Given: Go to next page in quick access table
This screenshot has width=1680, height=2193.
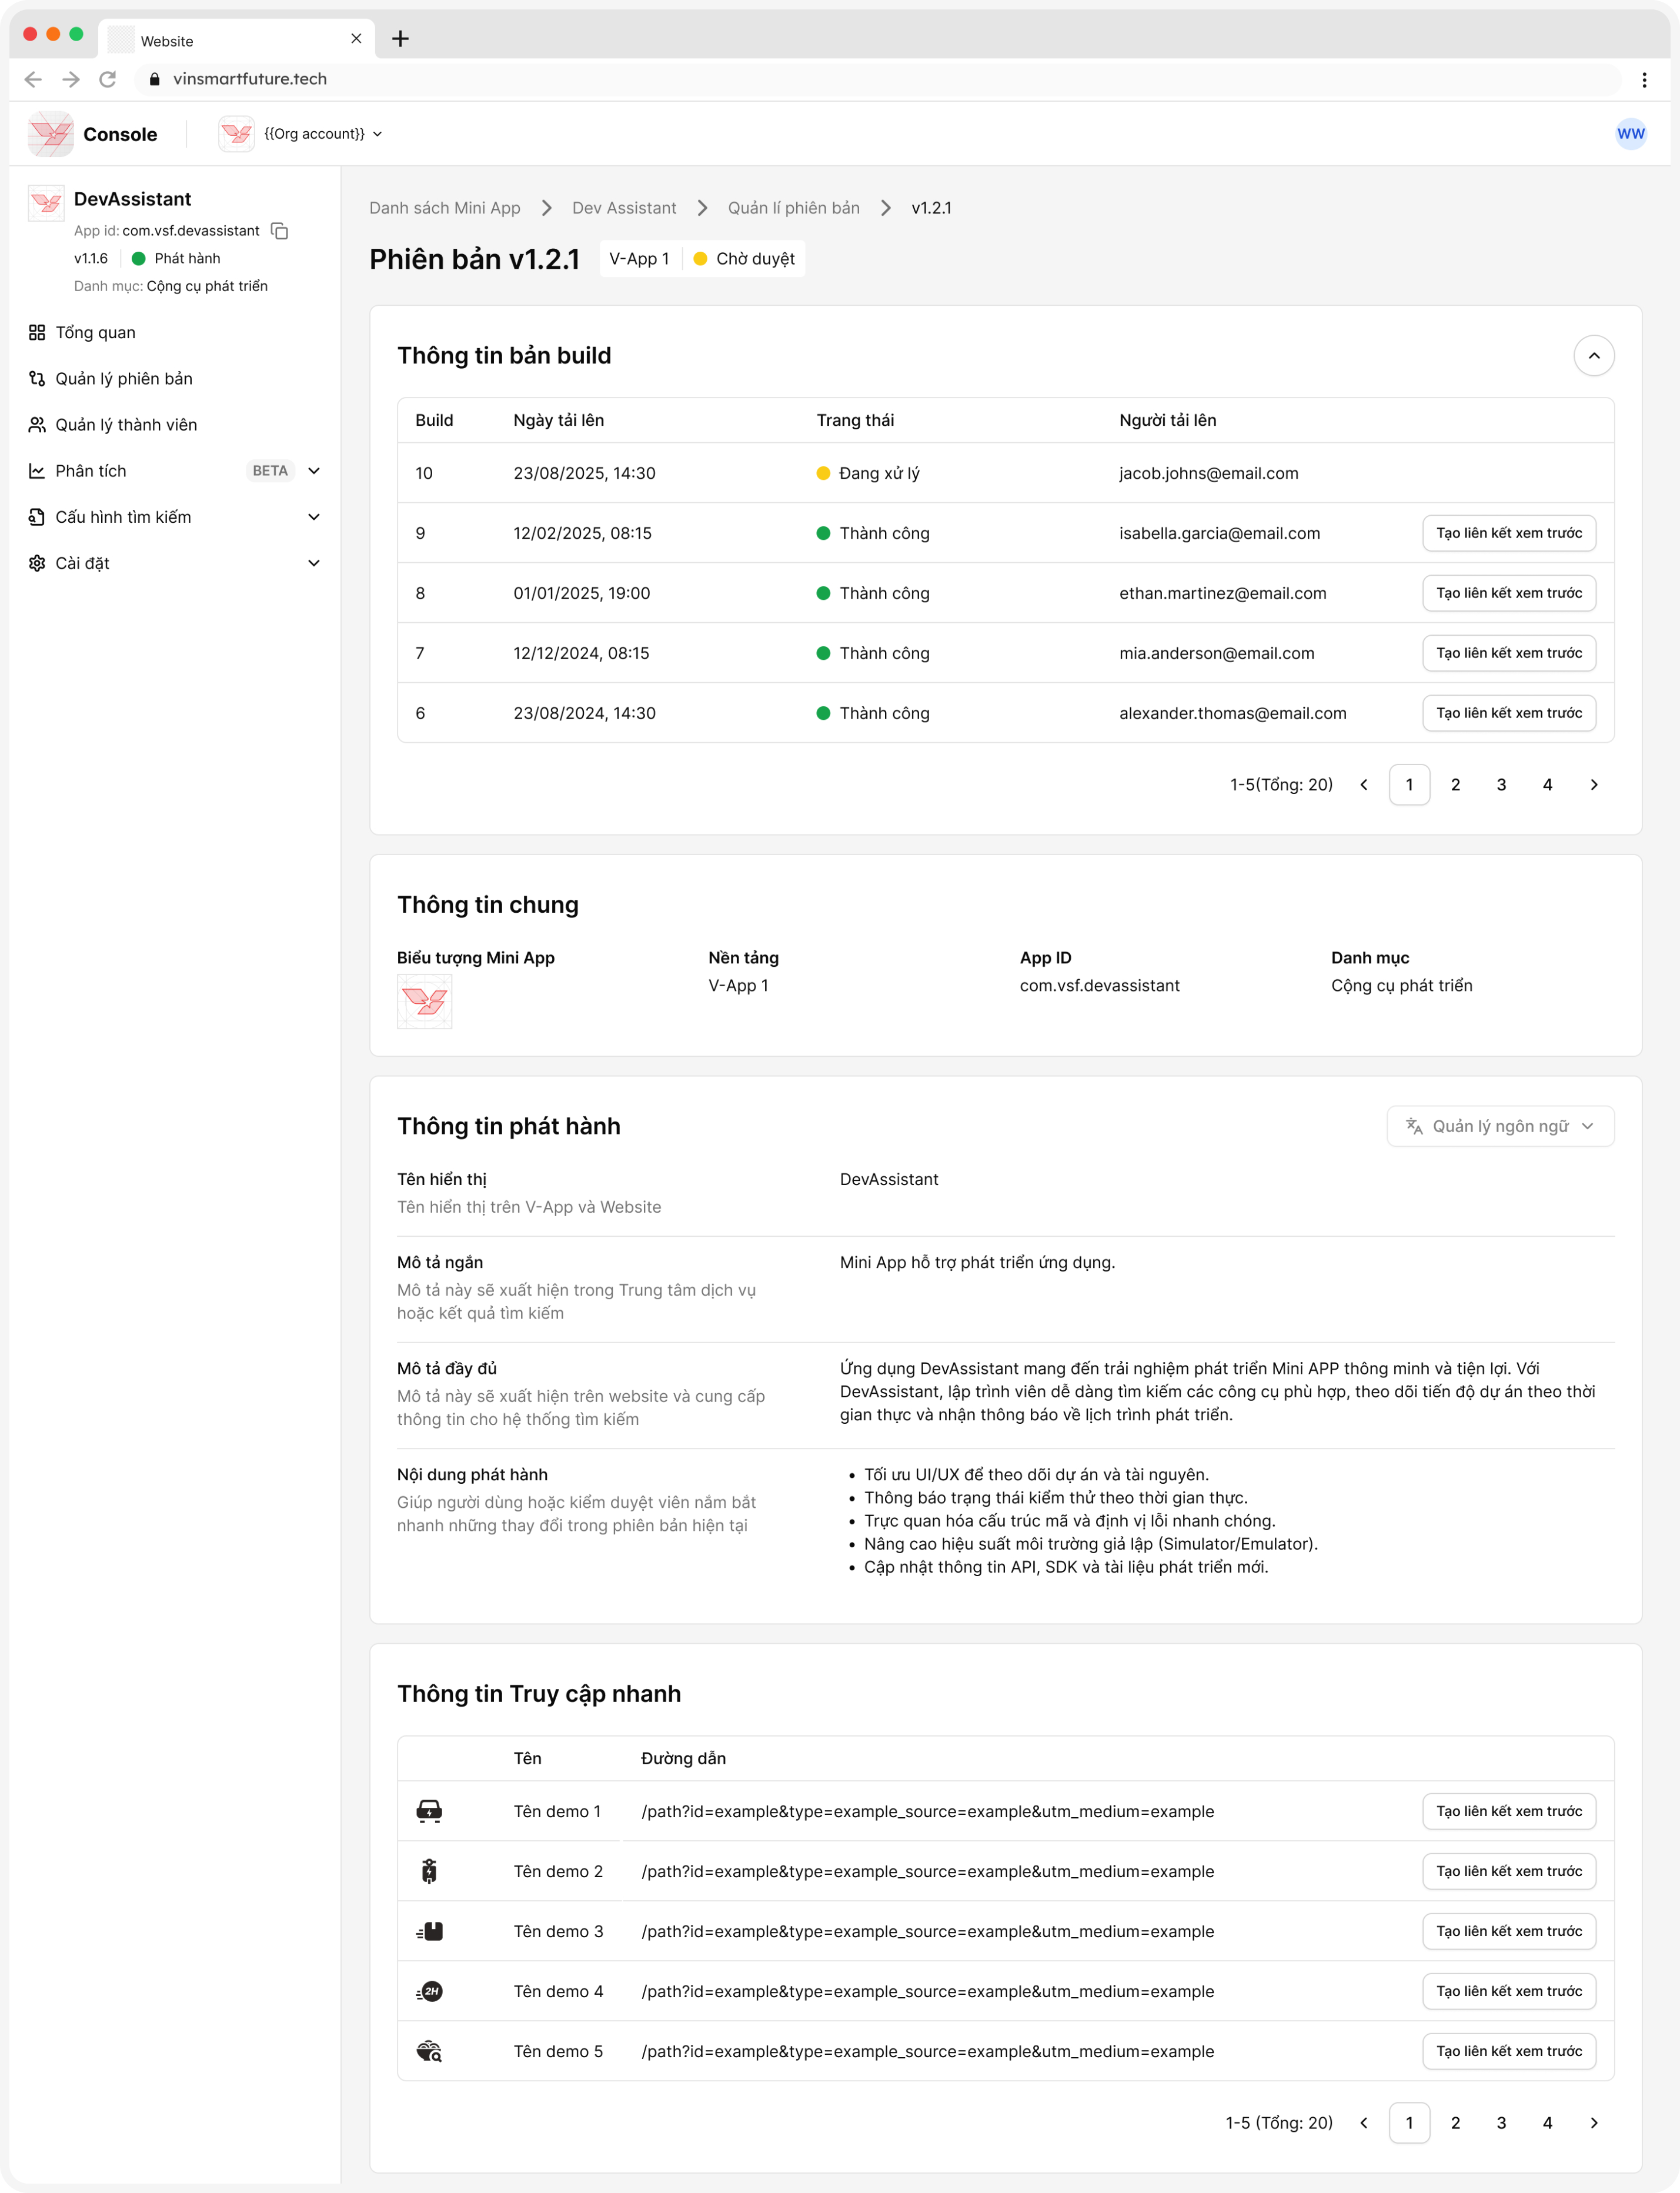Looking at the screenshot, I should click(1594, 2123).
